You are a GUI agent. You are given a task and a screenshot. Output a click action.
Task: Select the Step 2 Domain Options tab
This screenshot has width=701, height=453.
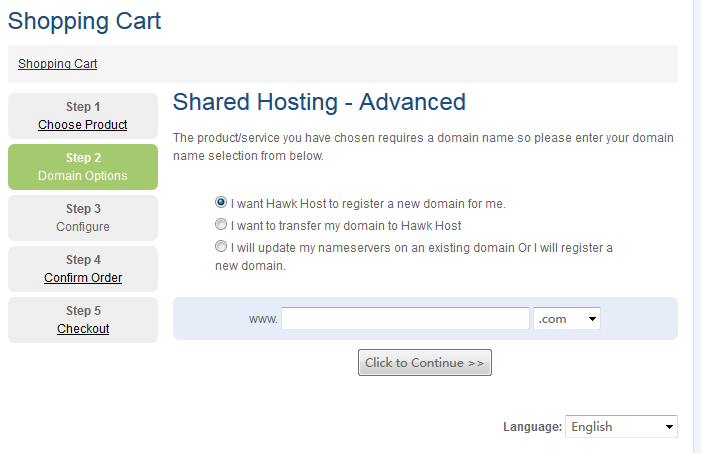click(83, 167)
